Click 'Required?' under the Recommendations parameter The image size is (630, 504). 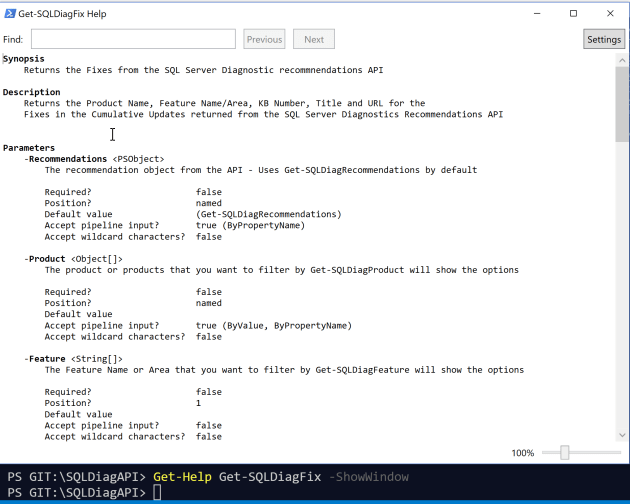68,192
